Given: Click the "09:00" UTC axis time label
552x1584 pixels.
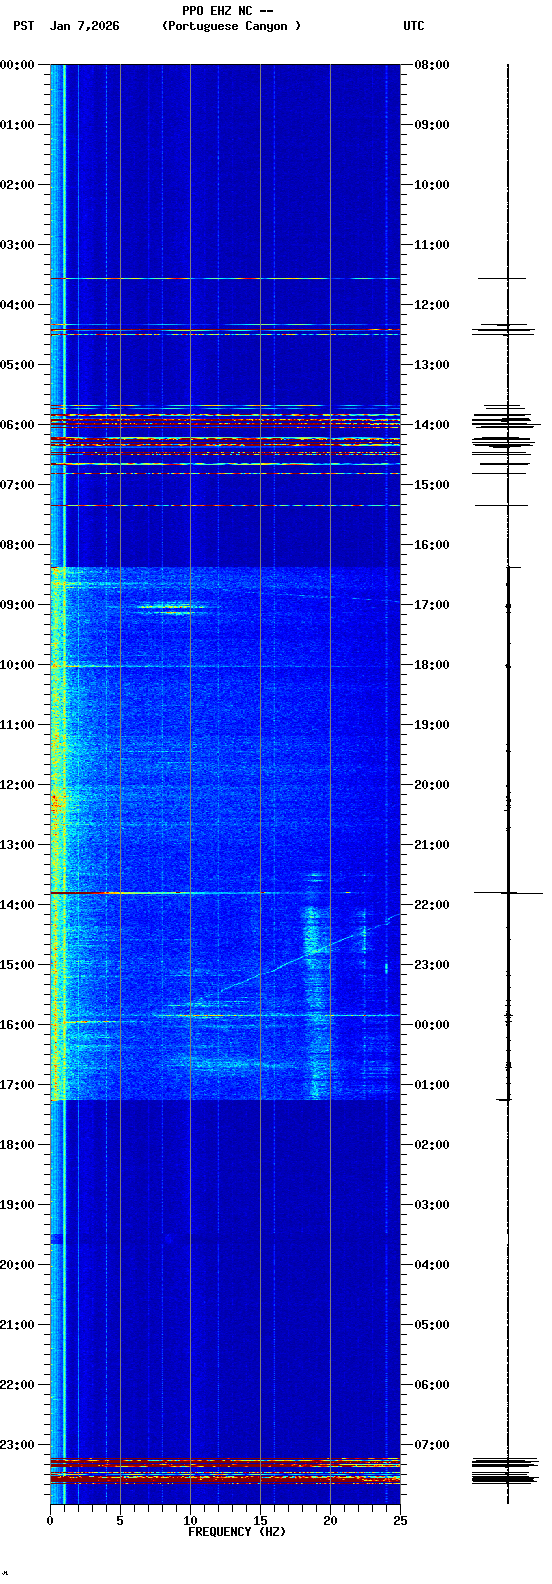Looking at the screenshot, I should click(x=432, y=125).
